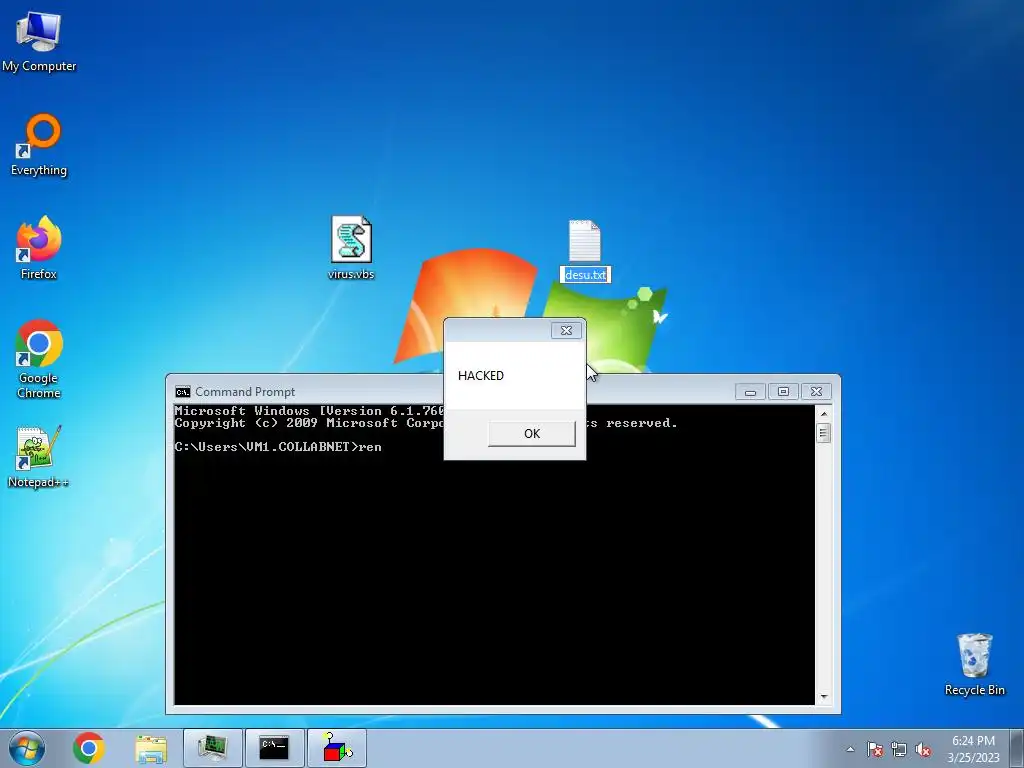The width and height of the screenshot is (1024, 768).
Task: Click the Command Prompt scroll up arrow
Action: coord(824,413)
